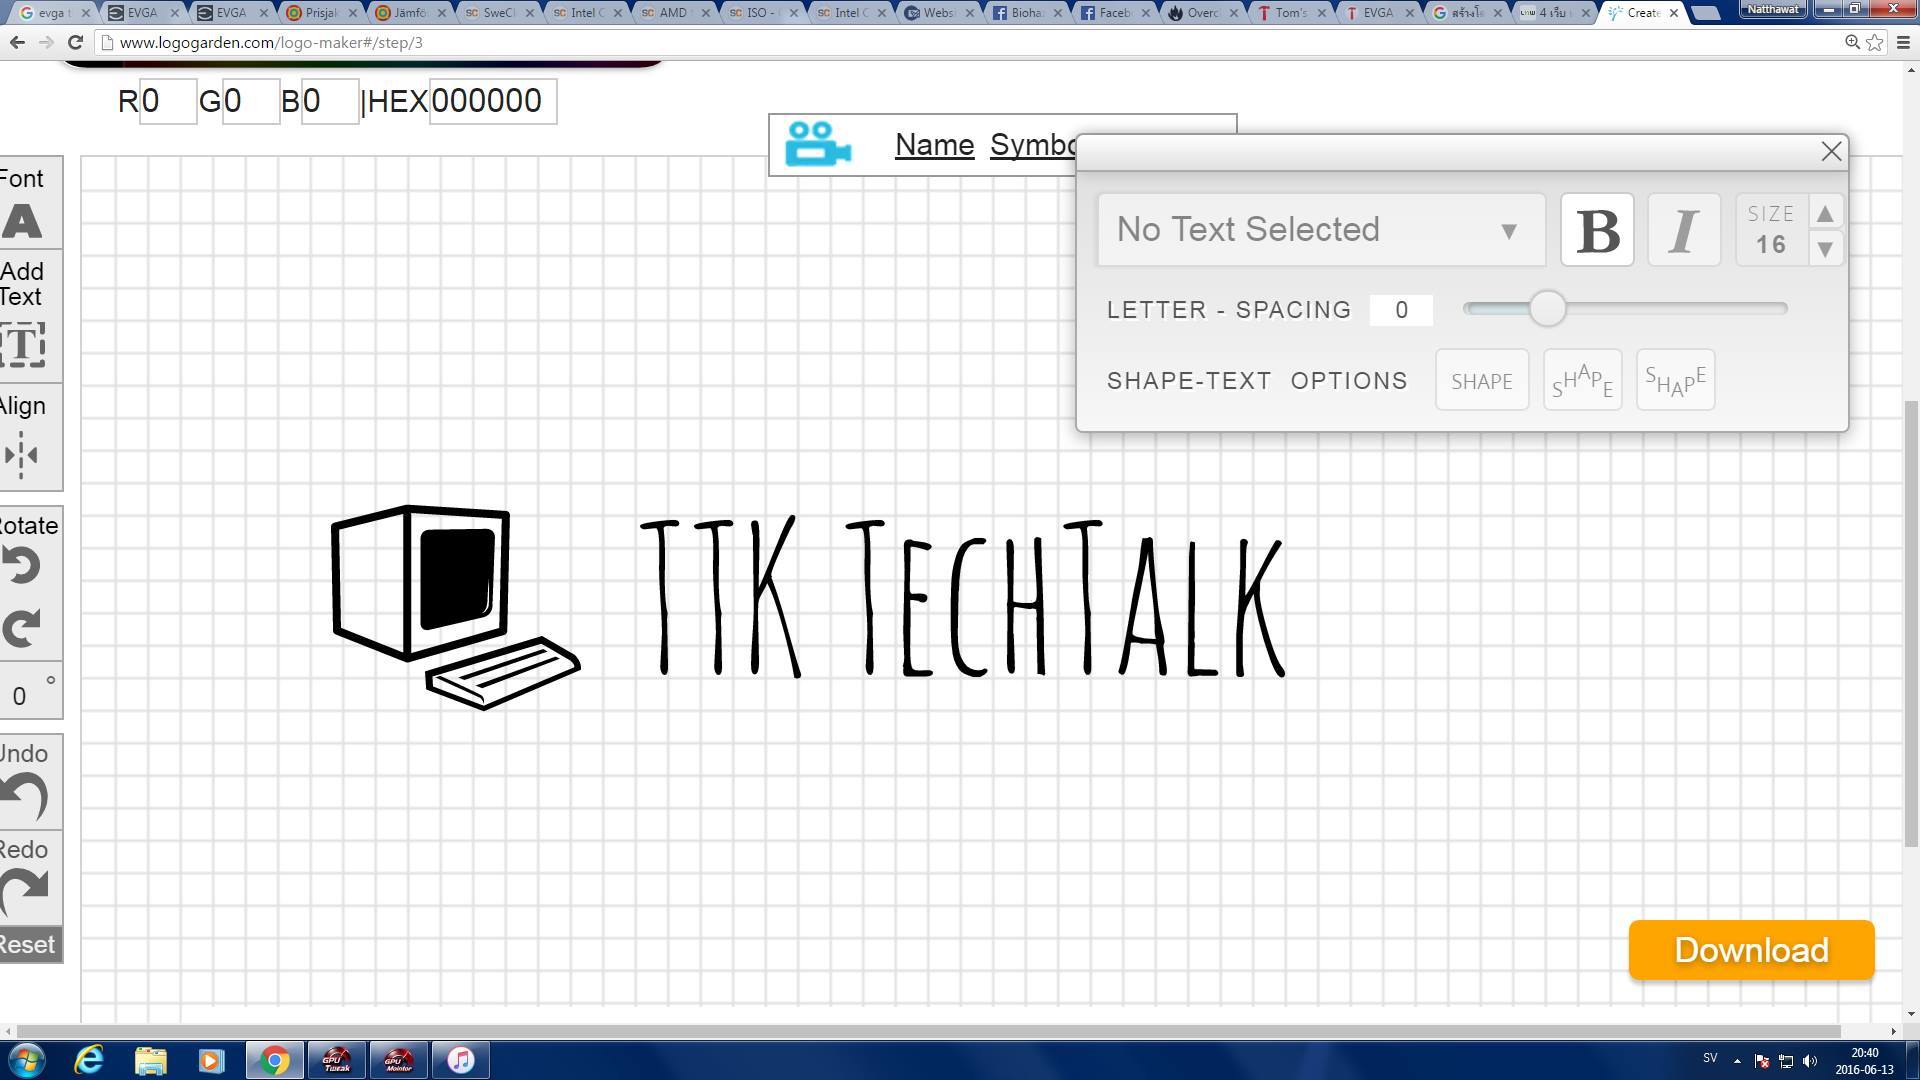Show hidden system tray icons

point(1737,1061)
